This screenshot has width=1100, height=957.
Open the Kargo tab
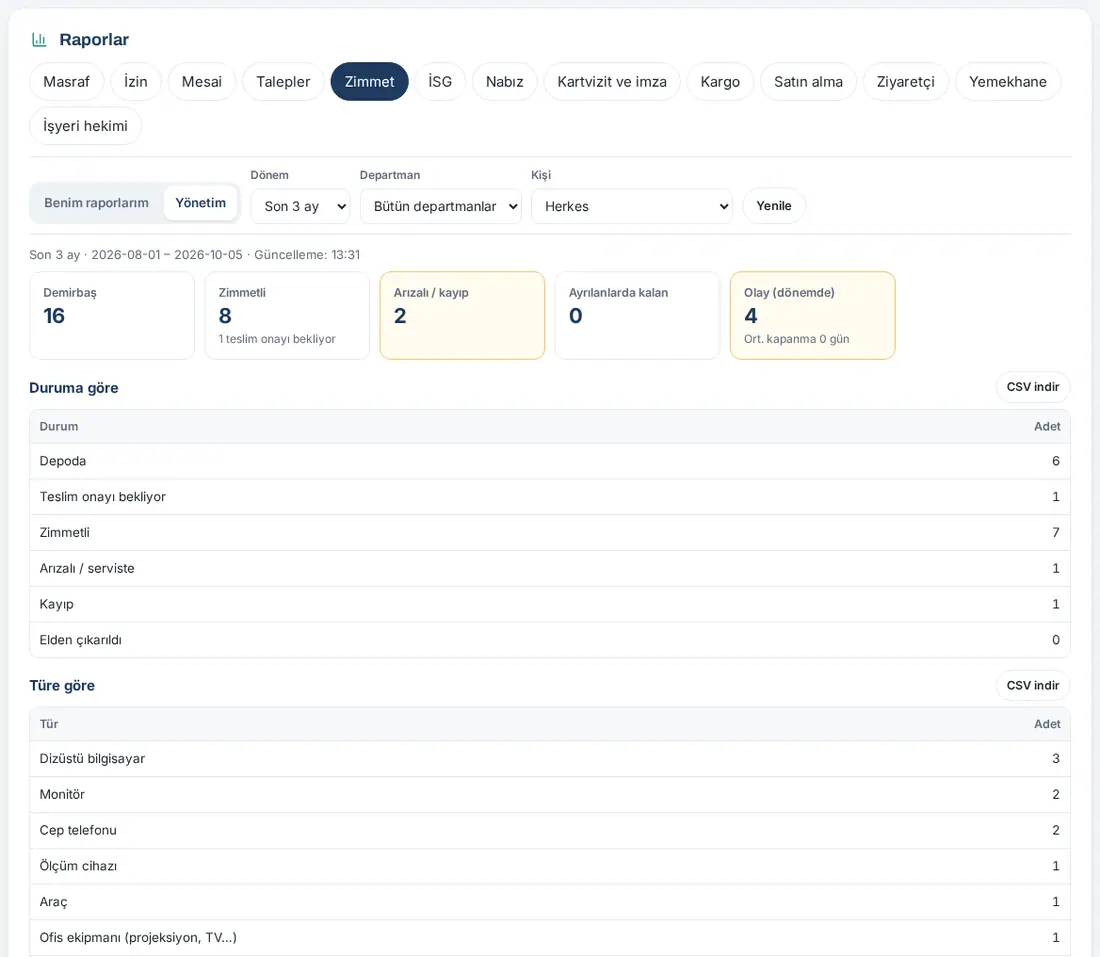click(720, 81)
